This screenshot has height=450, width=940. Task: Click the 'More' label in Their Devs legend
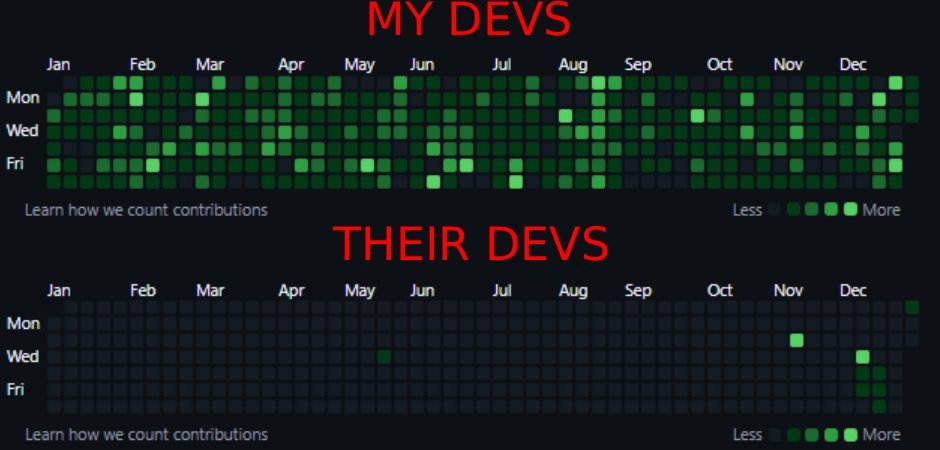coord(881,434)
